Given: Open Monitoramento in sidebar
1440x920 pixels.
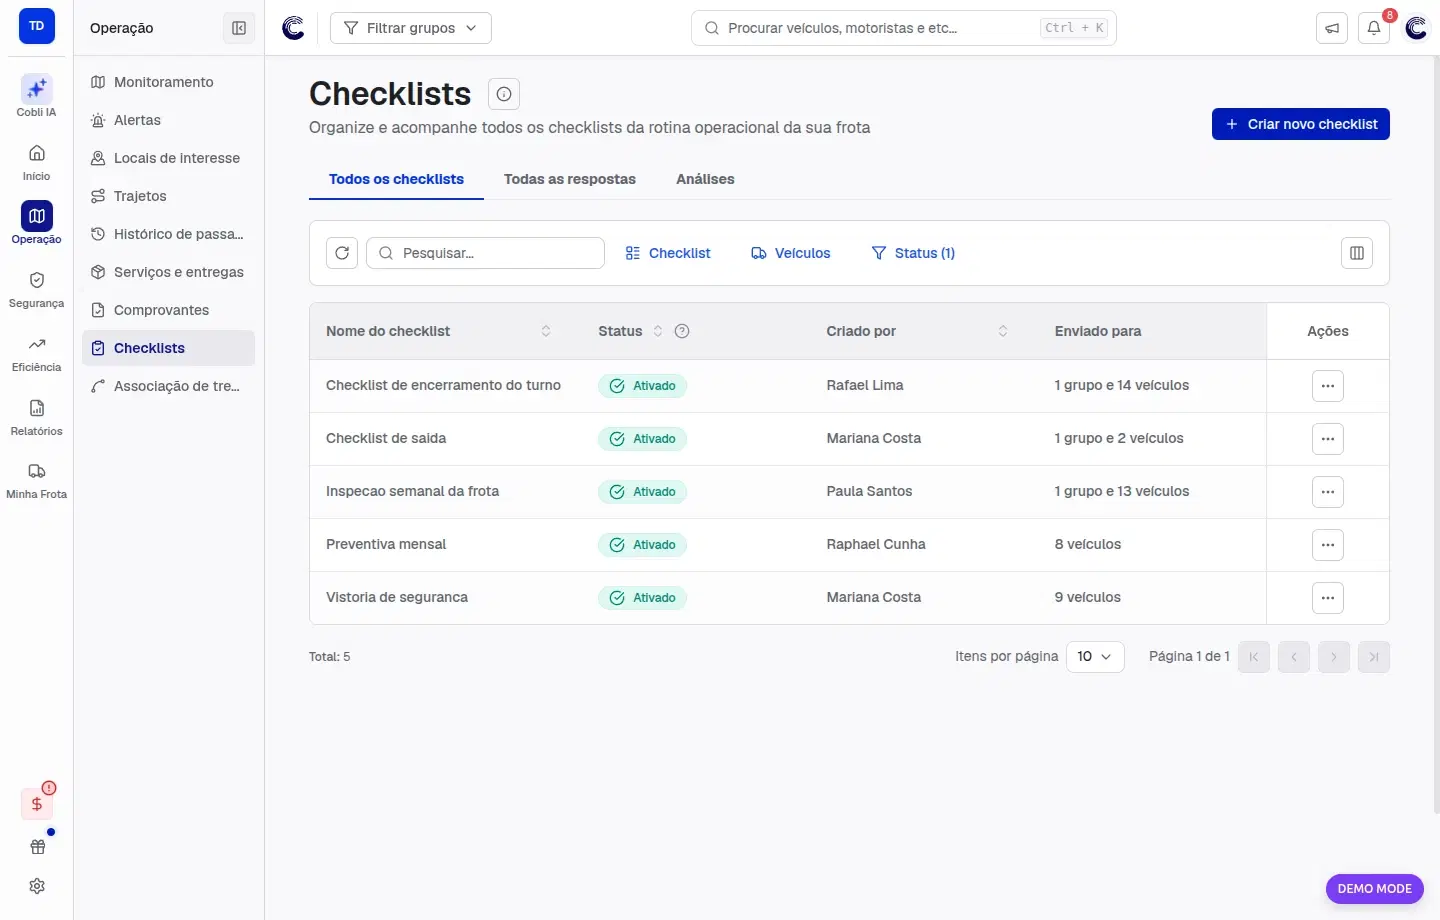Looking at the screenshot, I should click(168, 82).
